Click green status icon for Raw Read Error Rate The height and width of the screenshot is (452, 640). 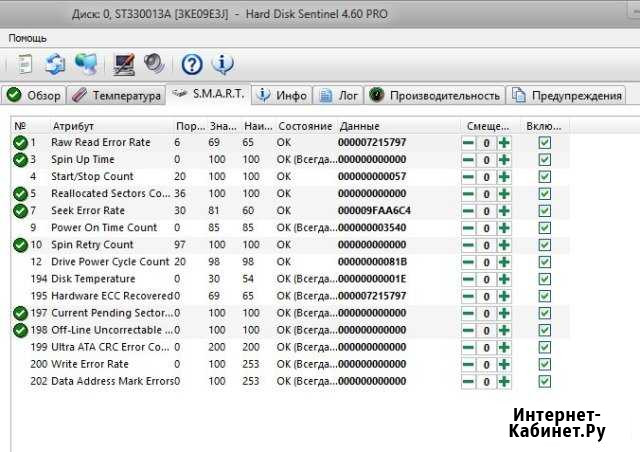20,143
